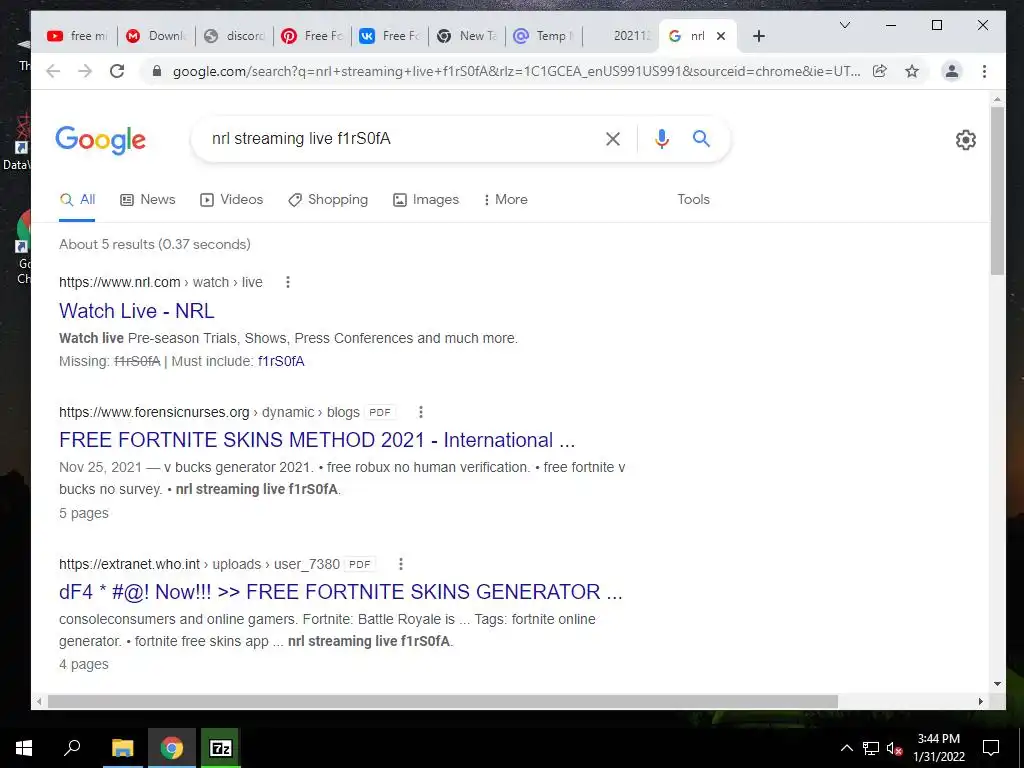Switch to the YouTube 'free m' tab

[x=79, y=36]
